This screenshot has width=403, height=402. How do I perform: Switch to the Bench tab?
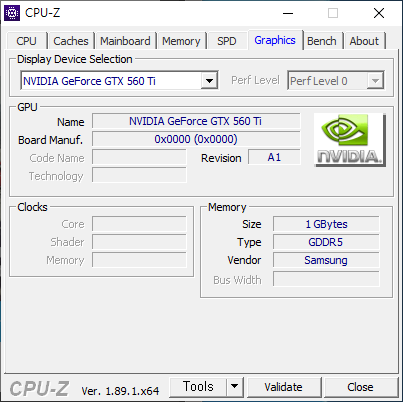click(322, 41)
